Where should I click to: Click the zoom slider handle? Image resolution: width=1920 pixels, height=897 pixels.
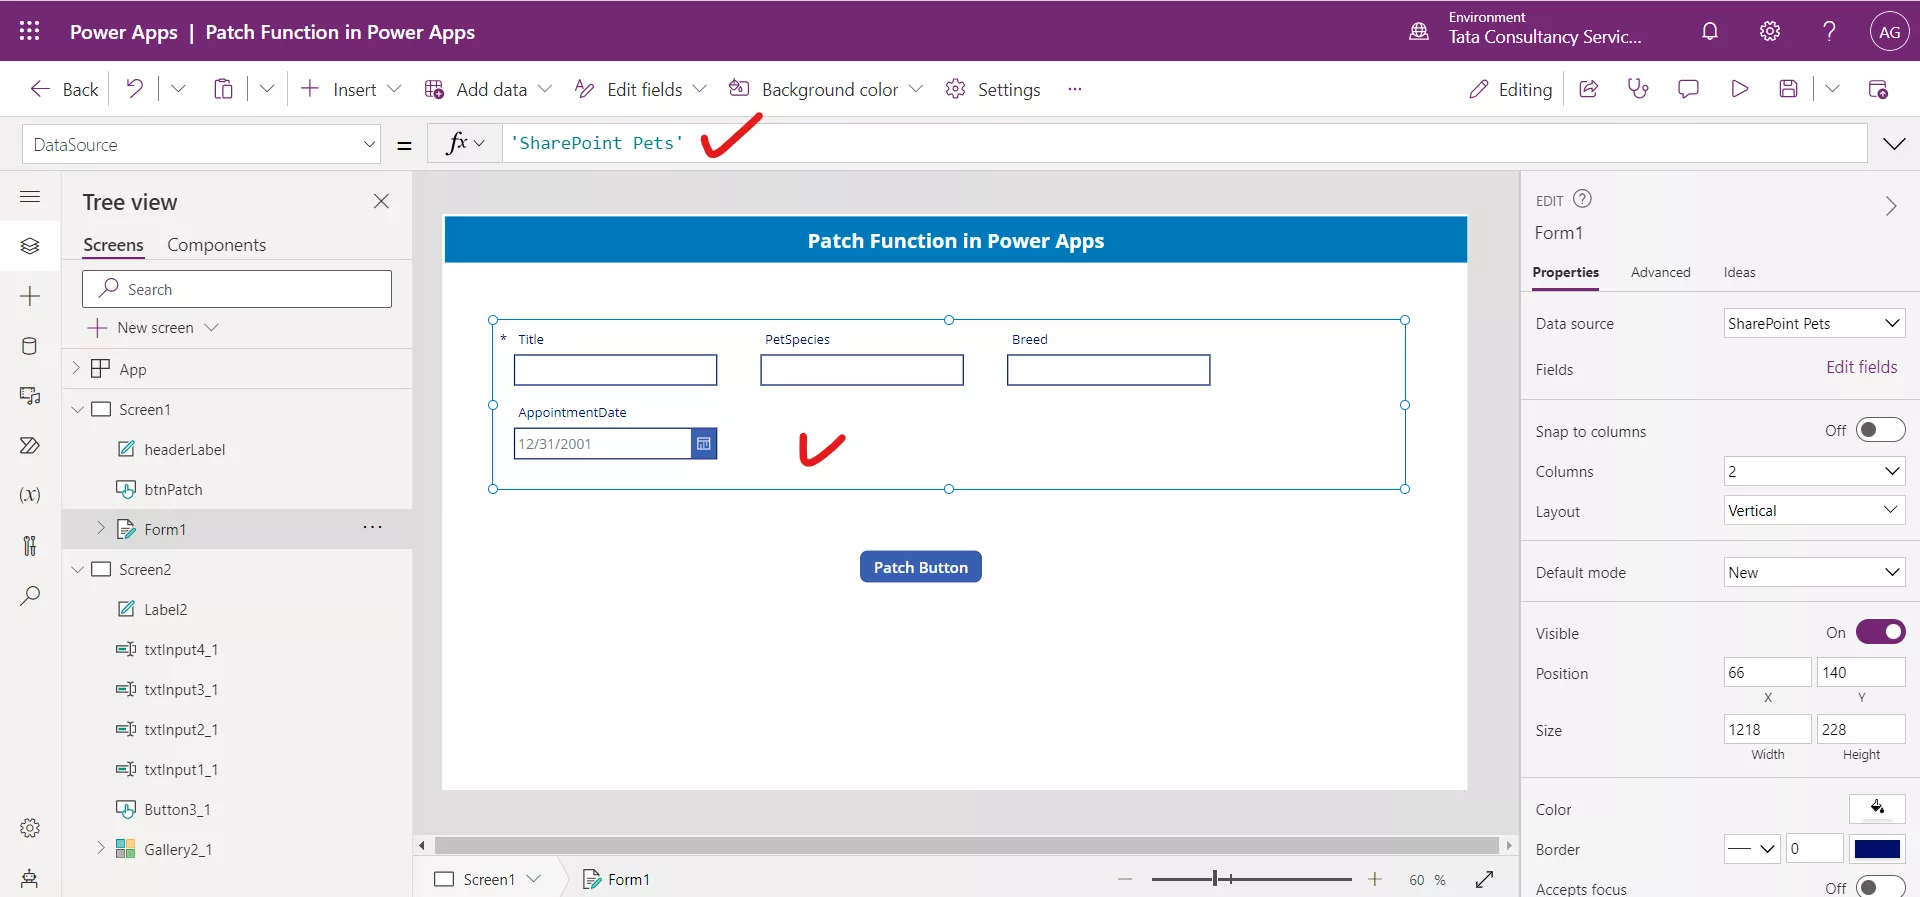1215,879
